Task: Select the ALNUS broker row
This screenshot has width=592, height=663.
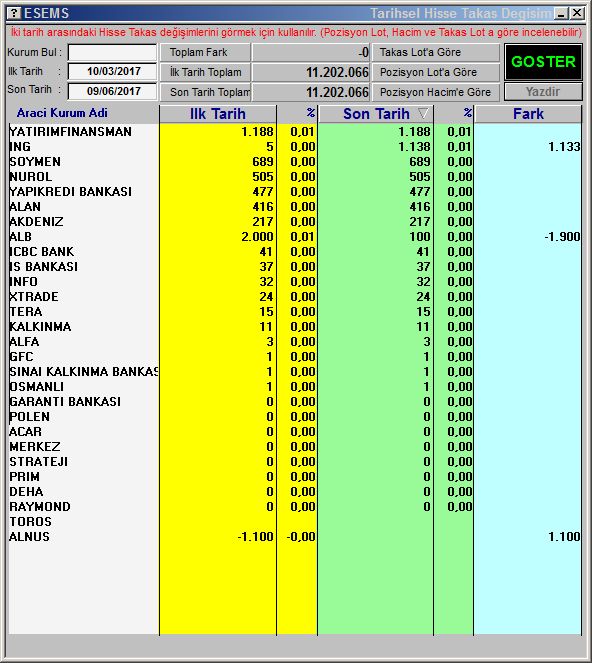Action: point(295,537)
